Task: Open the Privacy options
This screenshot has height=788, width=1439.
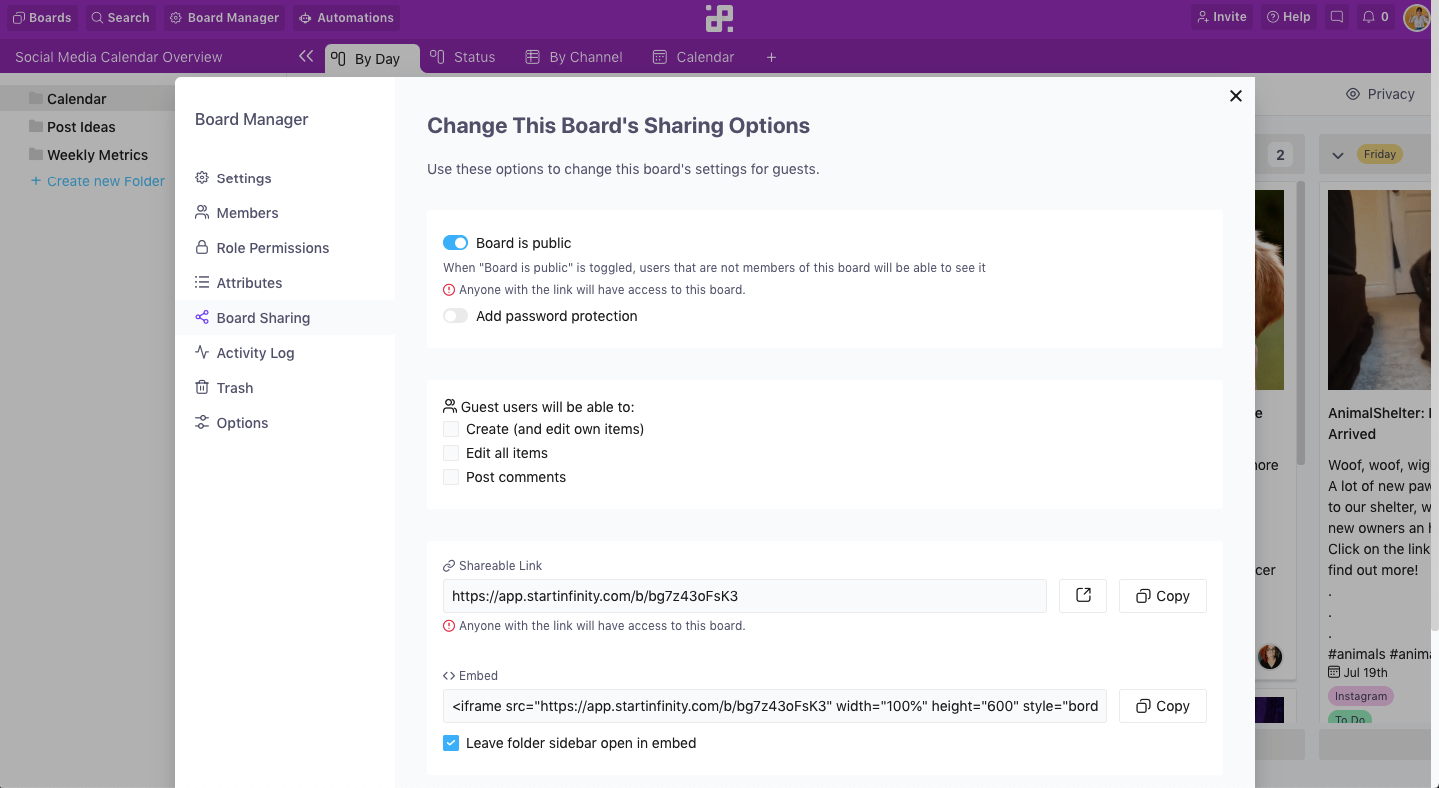Action: 1380,94
